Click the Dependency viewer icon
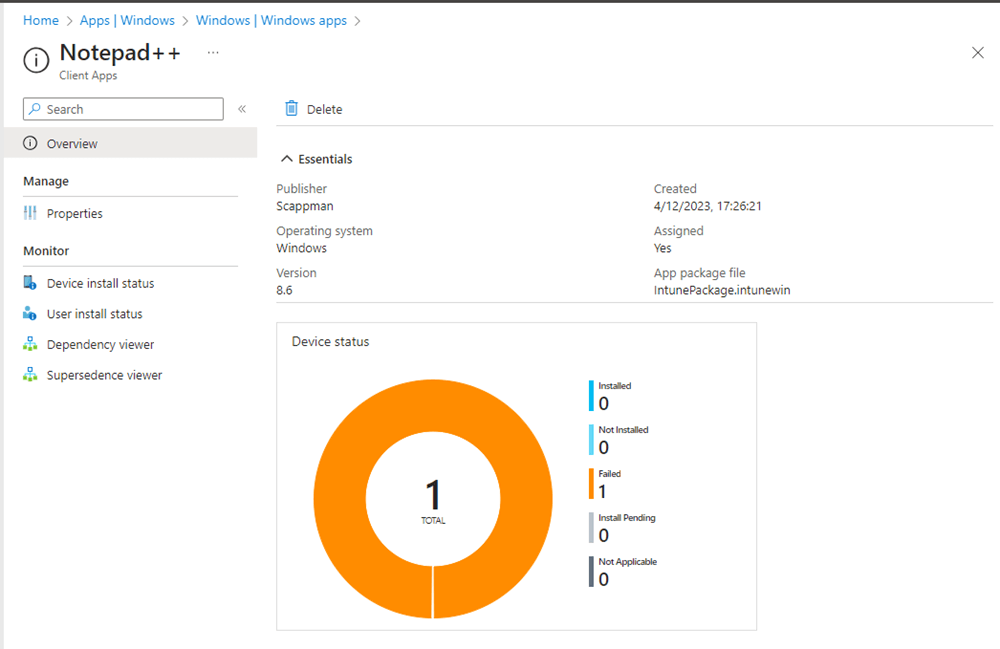The image size is (1000, 649). point(30,344)
